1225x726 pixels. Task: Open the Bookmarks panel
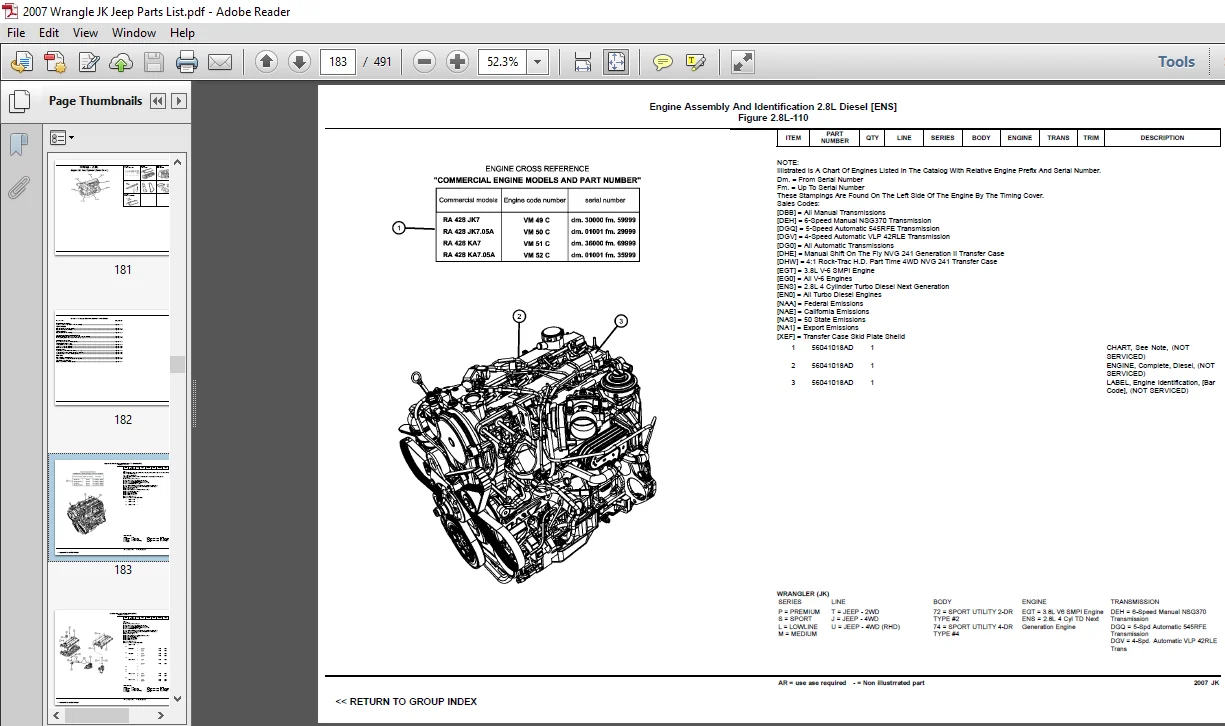(x=18, y=145)
